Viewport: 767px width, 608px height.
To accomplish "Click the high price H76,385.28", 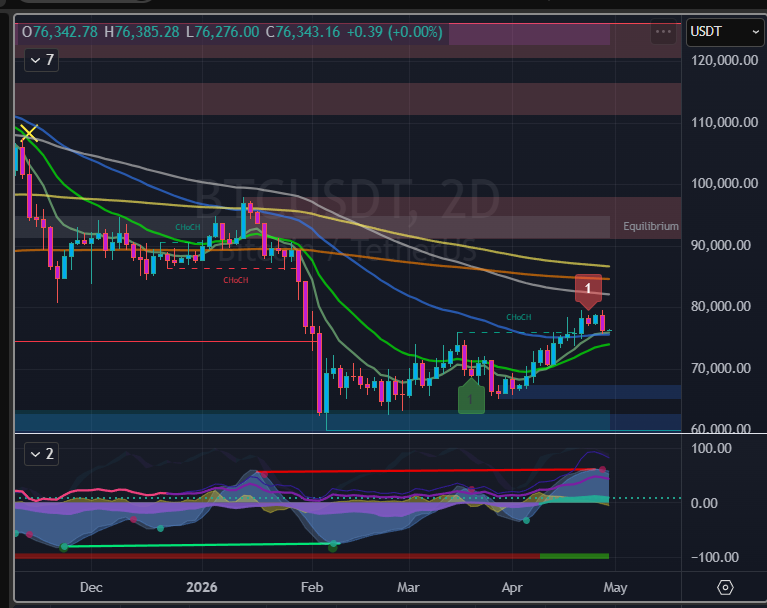I will tap(142, 32).
